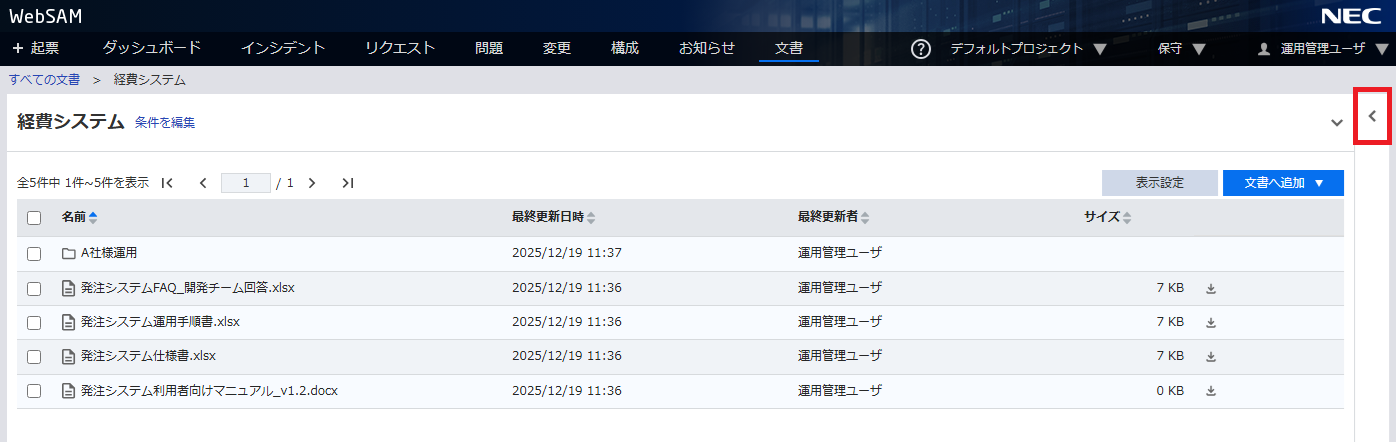Click the page number input field
The height and width of the screenshot is (442, 1396).
click(x=246, y=183)
